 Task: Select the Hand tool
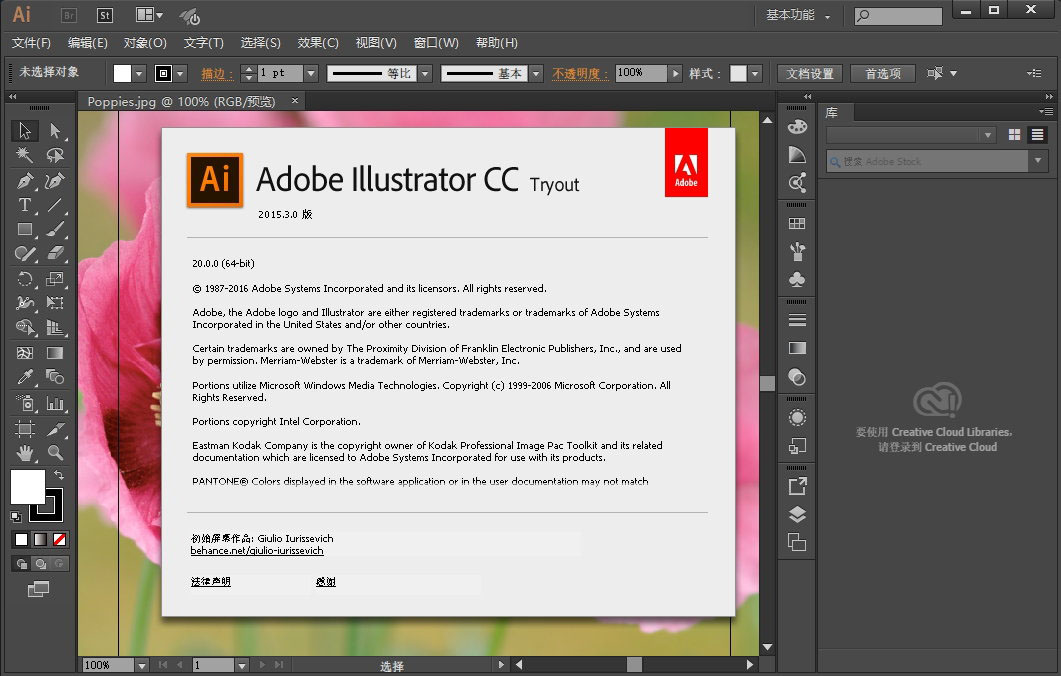click(24, 453)
